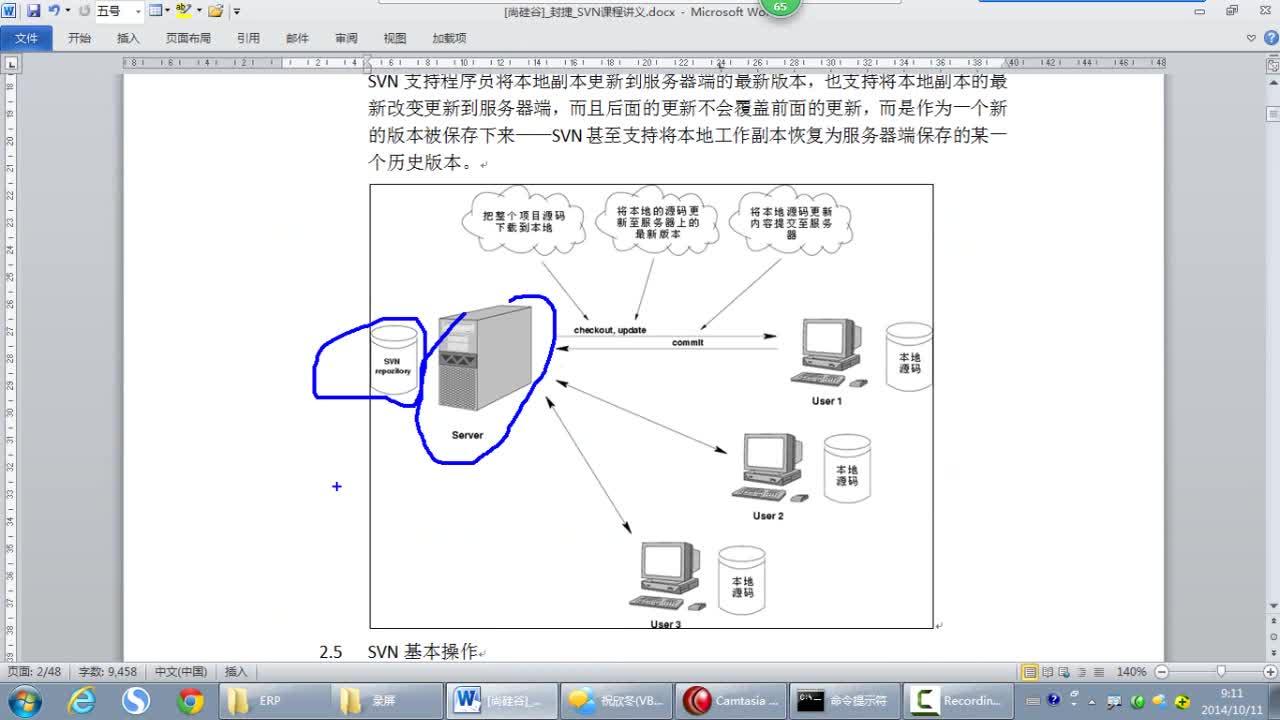Viewport: 1280px width, 720px height.
Task: Switch to Recording taskbar window
Action: click(960, 701)
